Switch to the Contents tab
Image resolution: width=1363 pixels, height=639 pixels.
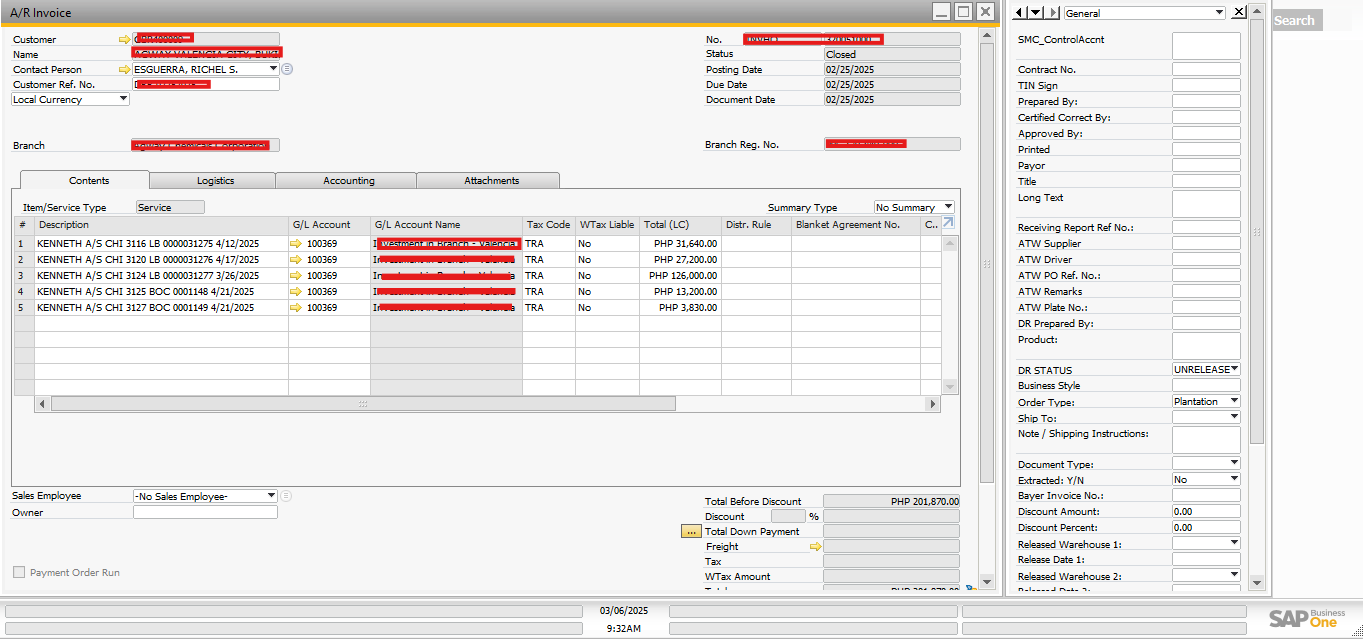[89, 181]
